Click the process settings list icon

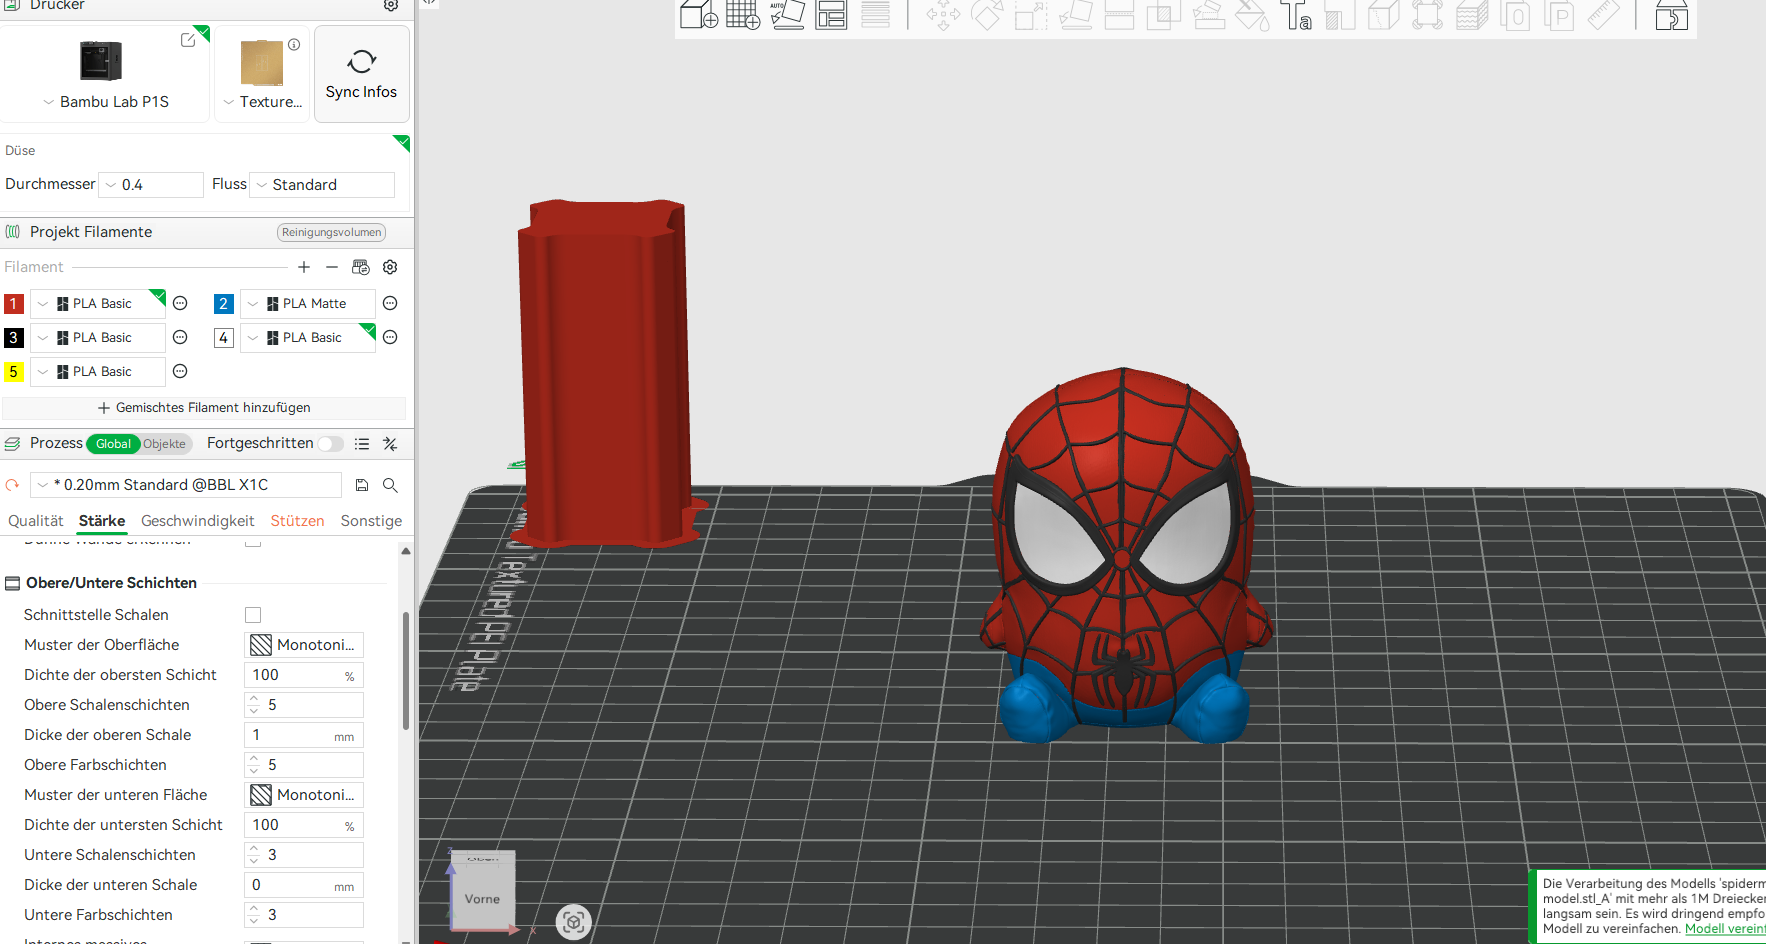click(362, 444)
